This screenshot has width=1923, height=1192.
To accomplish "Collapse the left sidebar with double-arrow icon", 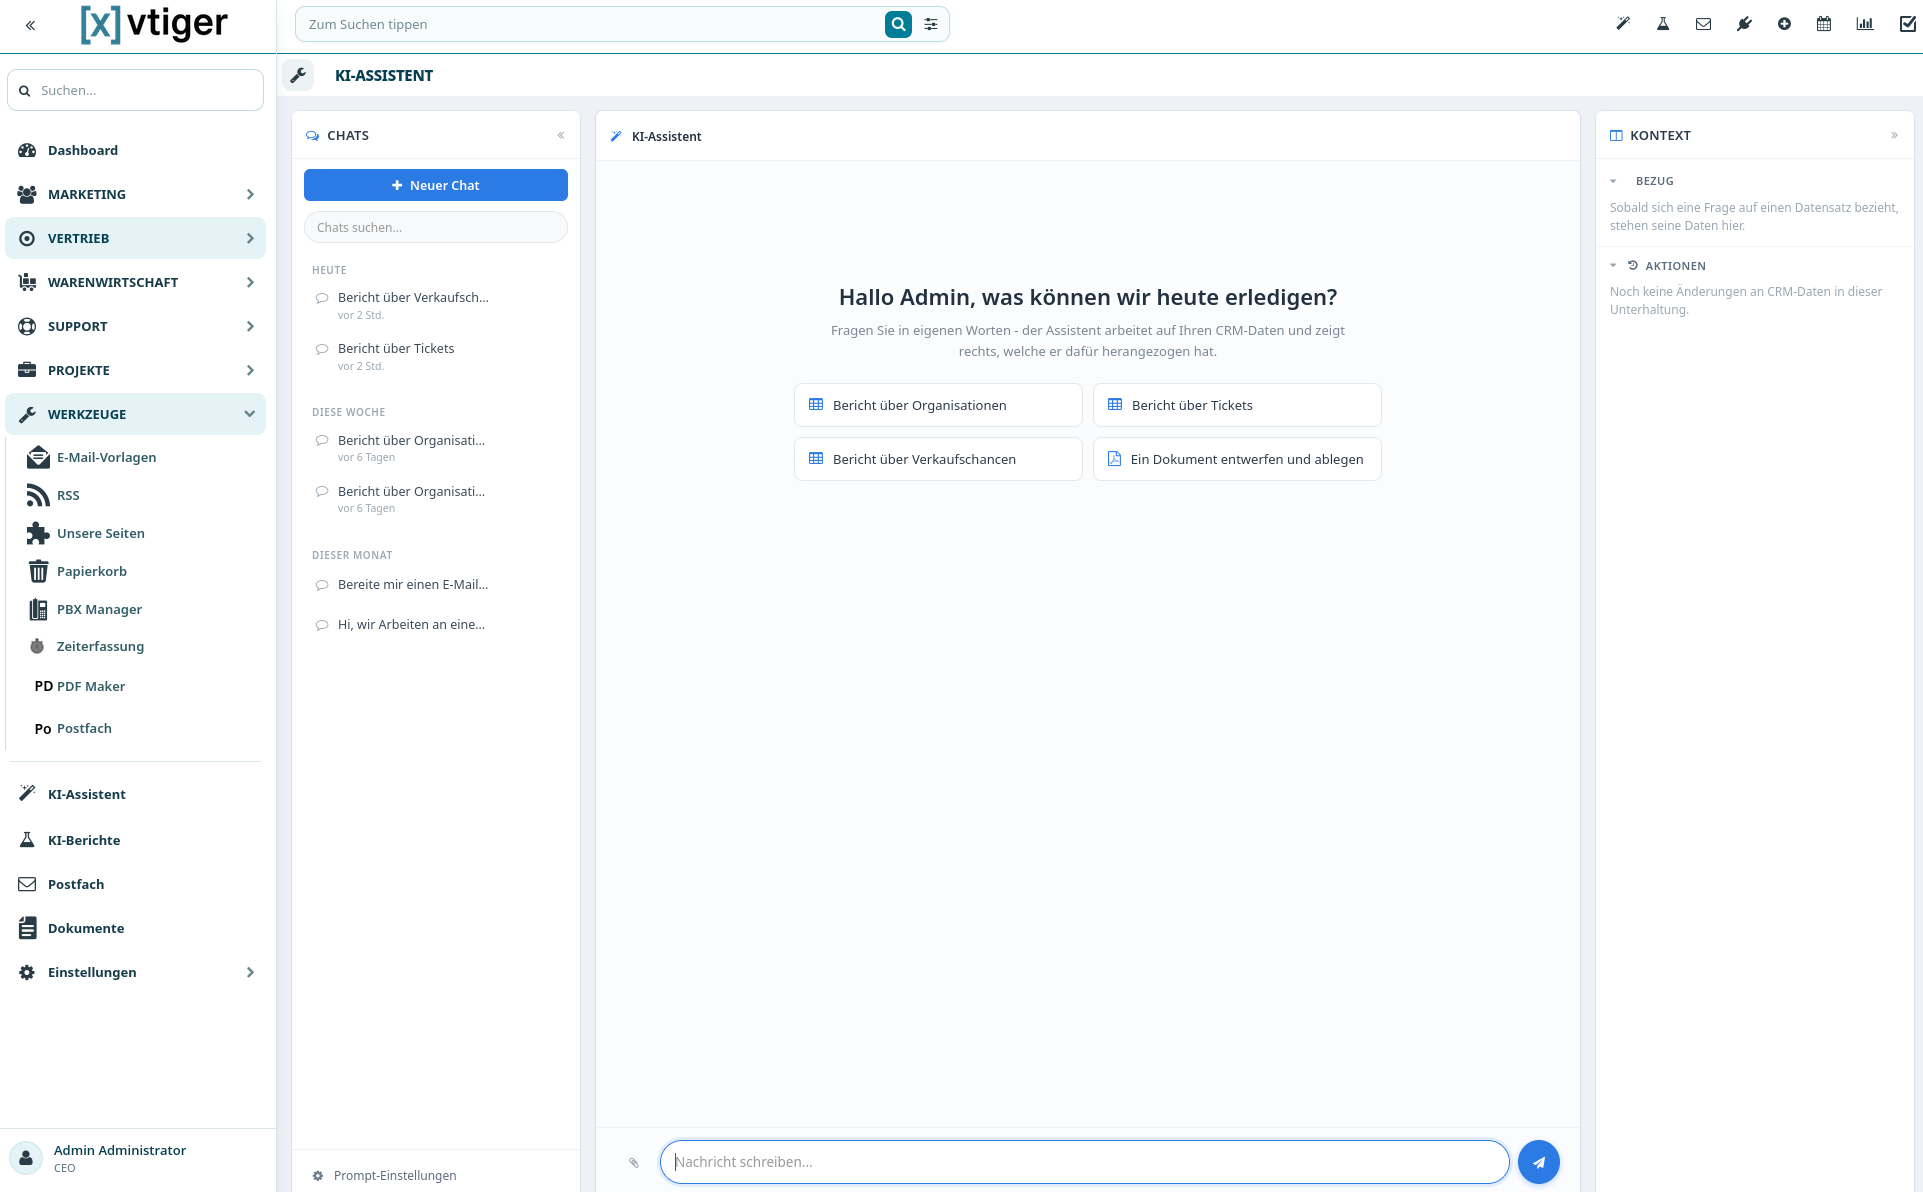I will [x=30, y=25].
